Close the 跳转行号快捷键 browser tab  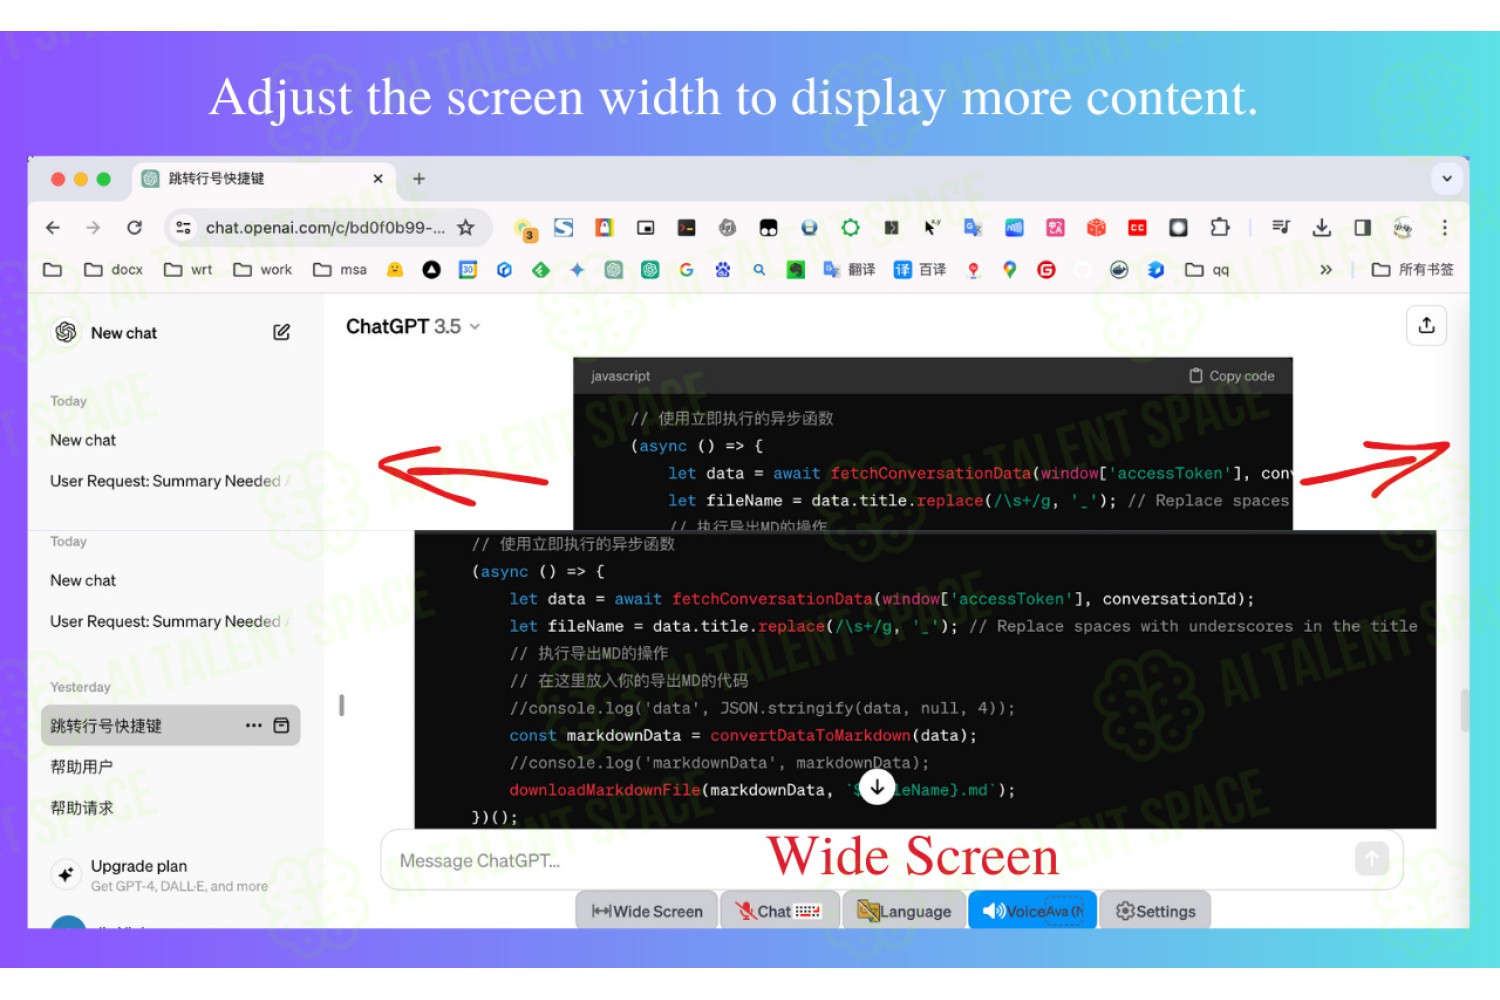[378, 179]
